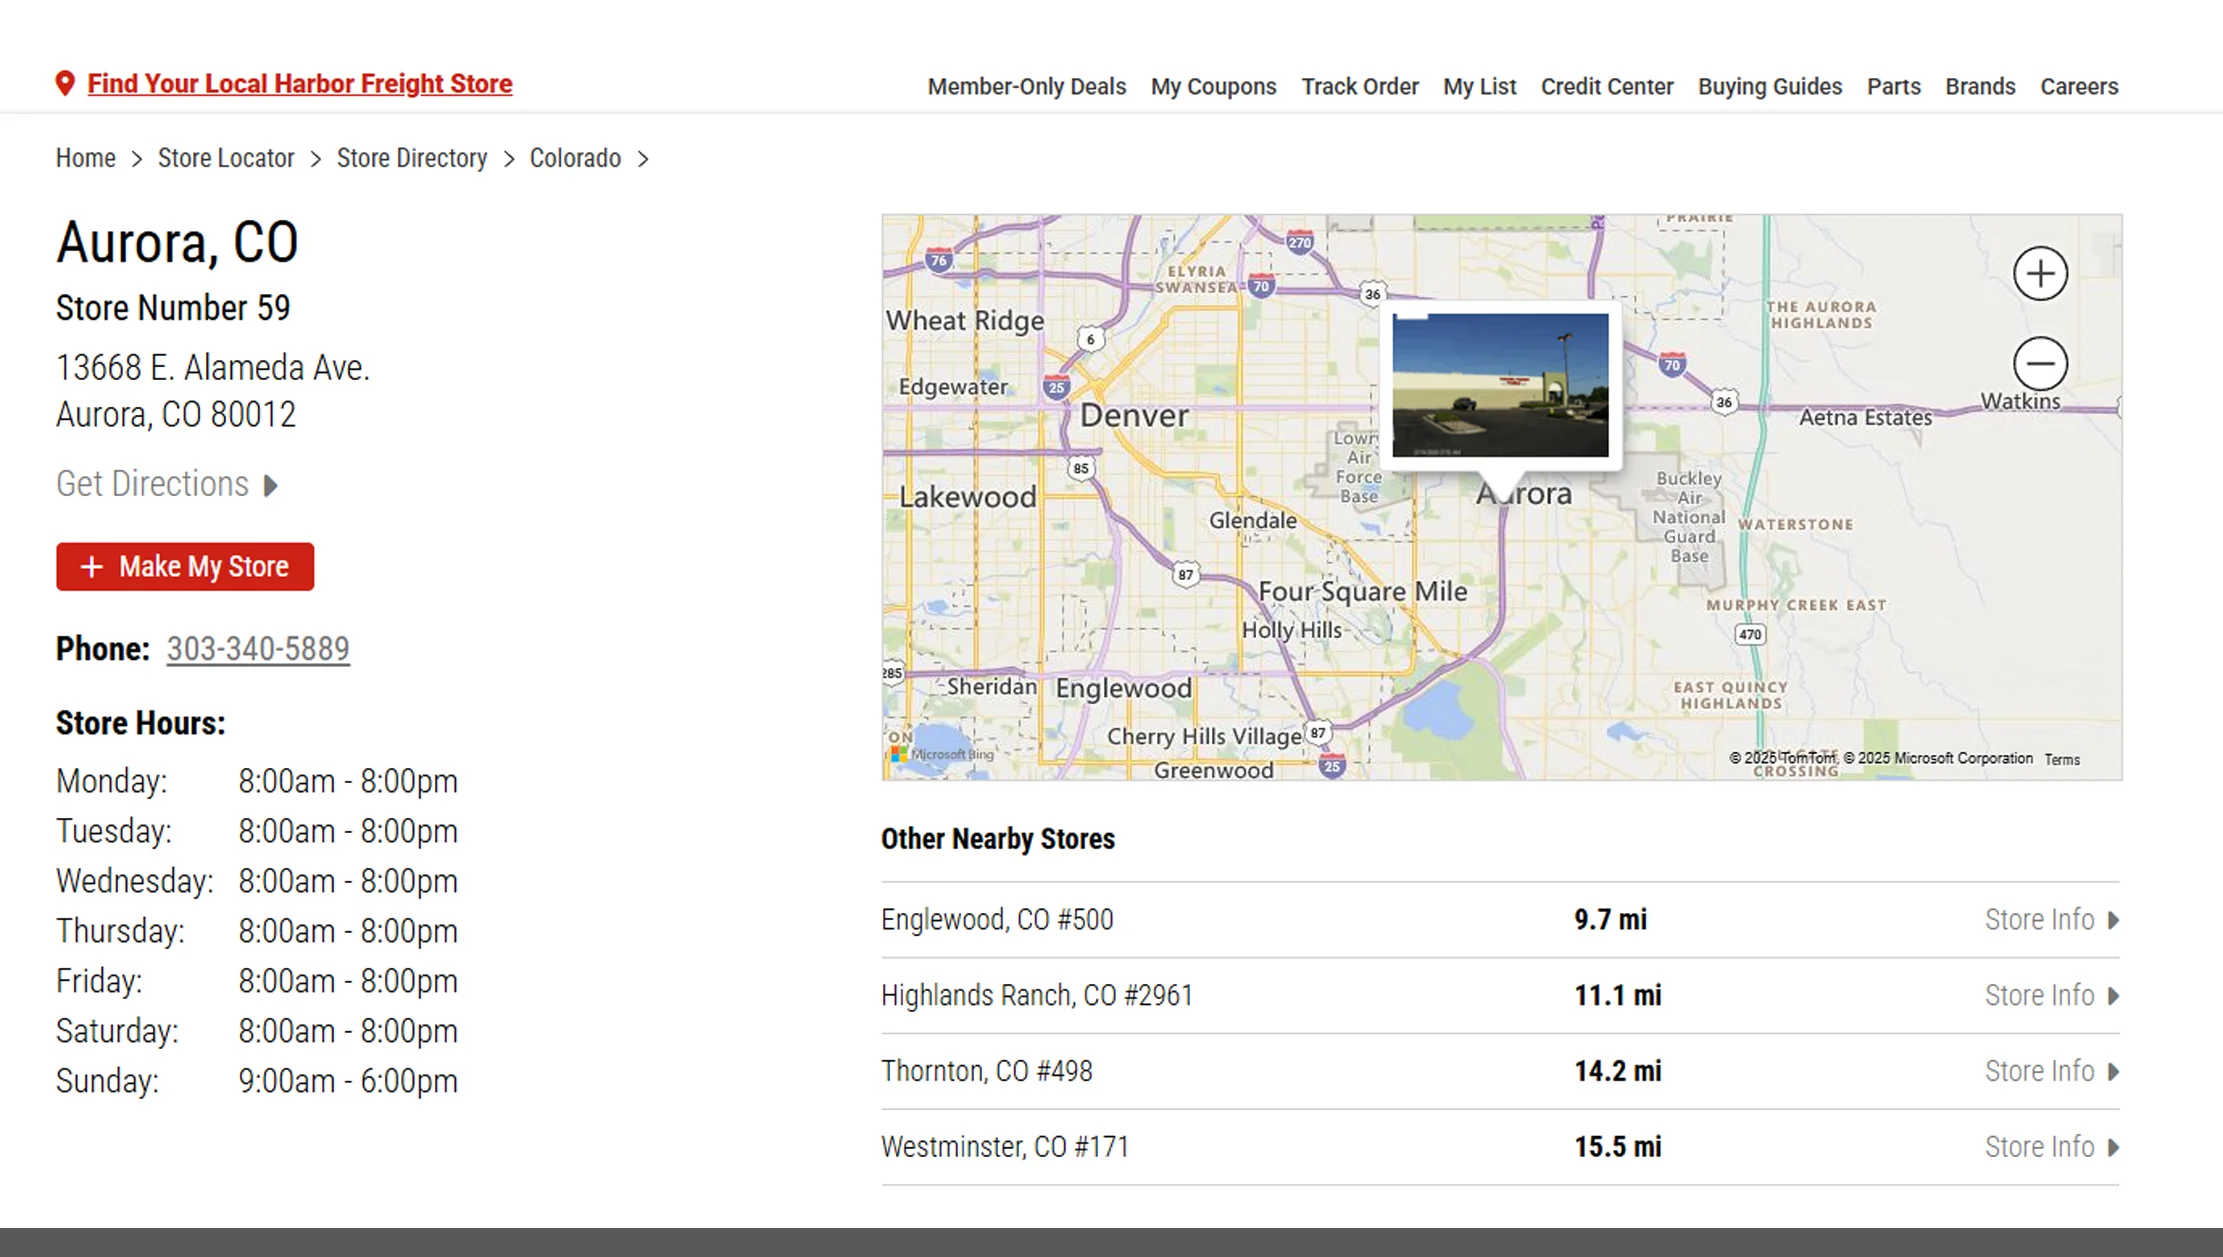Open Store Info for Thornton store
The height and width of the screenshot is (1257, 2223).
click(x=2039, y=1071)
